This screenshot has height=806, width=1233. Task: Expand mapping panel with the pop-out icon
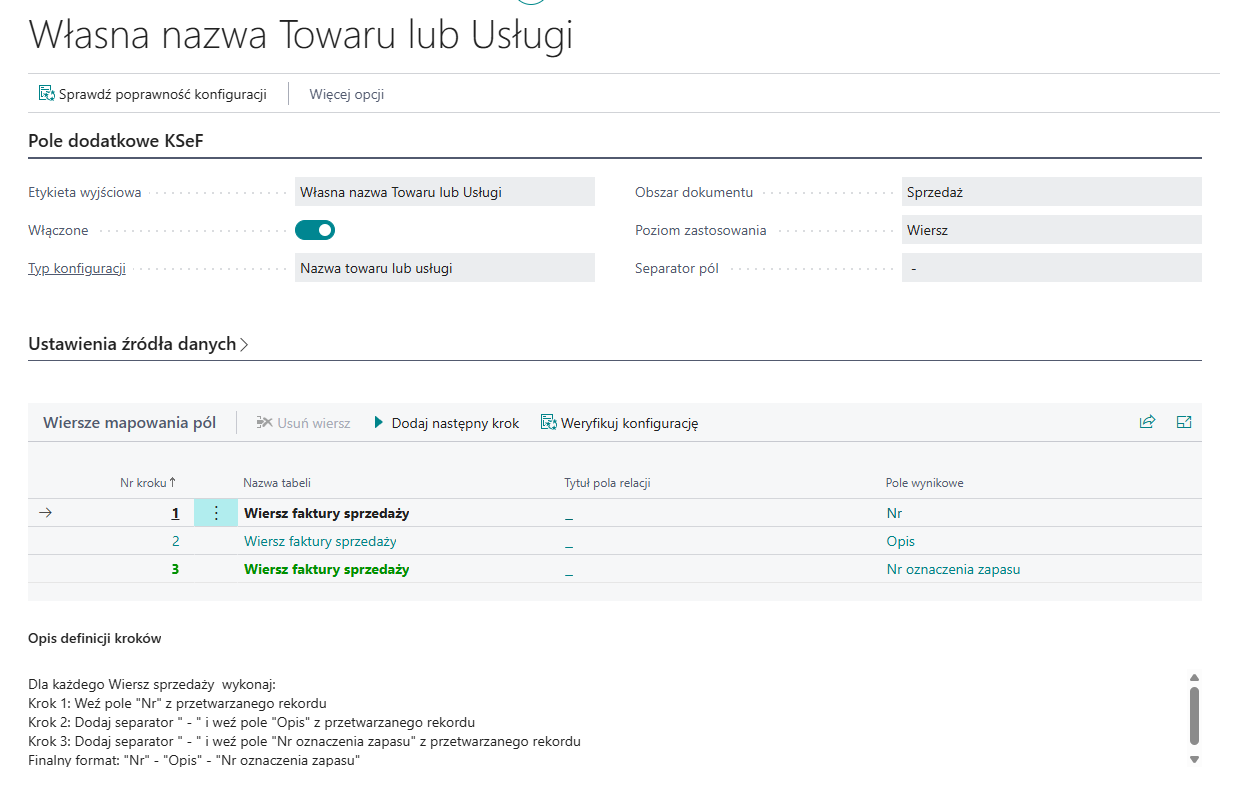(1184, 422)
